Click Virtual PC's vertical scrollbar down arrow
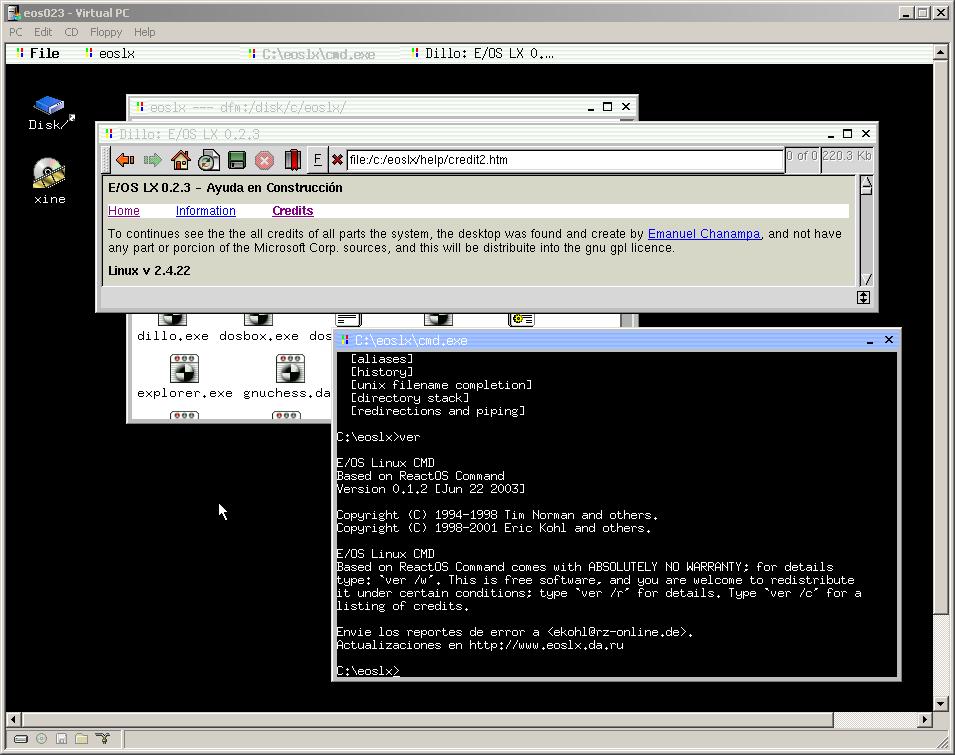This screenshot has height=755, width=955. [x=940, y=704]
